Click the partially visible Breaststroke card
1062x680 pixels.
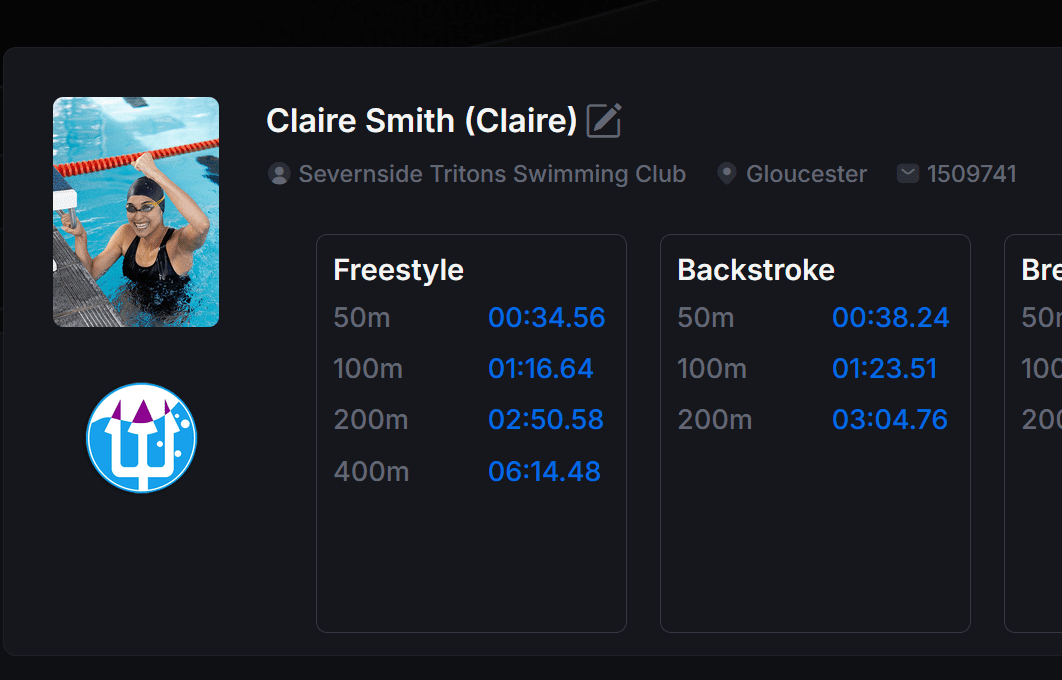[1034, 432]
